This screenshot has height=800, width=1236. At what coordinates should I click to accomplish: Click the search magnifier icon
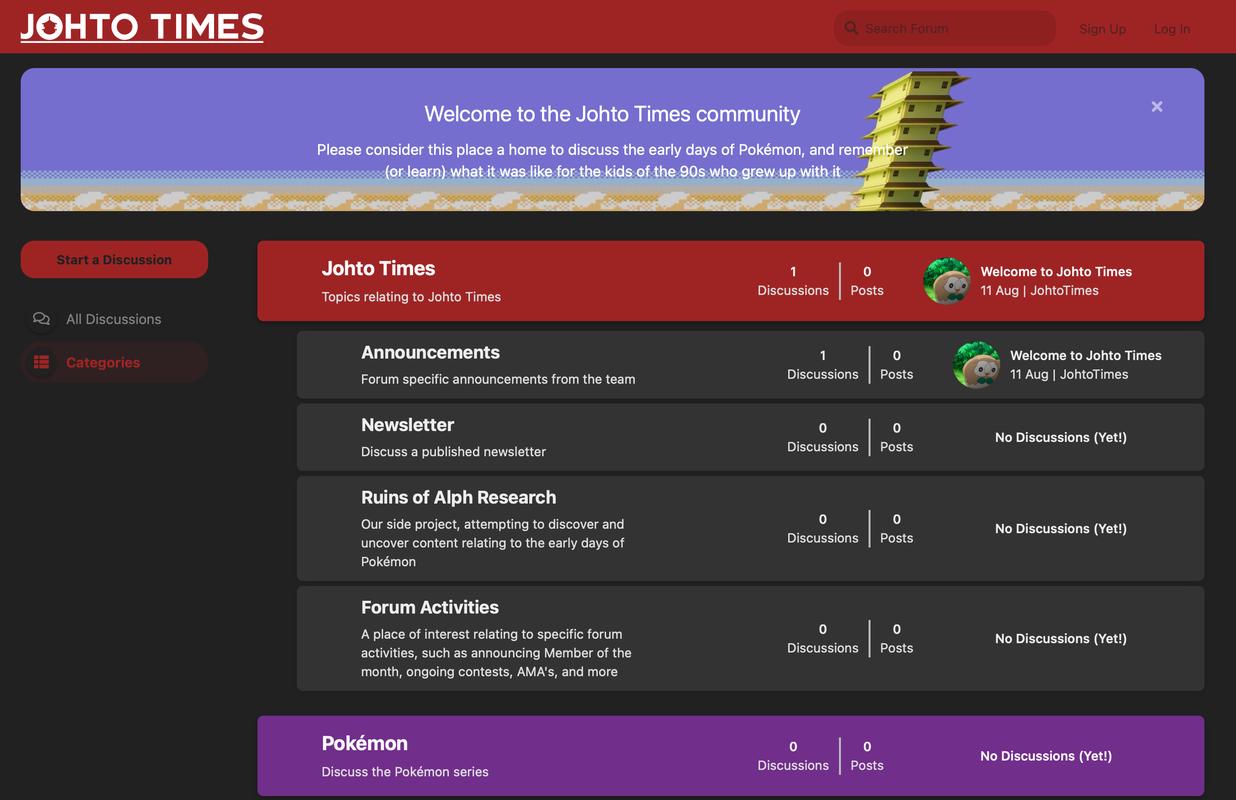[851, 27]
